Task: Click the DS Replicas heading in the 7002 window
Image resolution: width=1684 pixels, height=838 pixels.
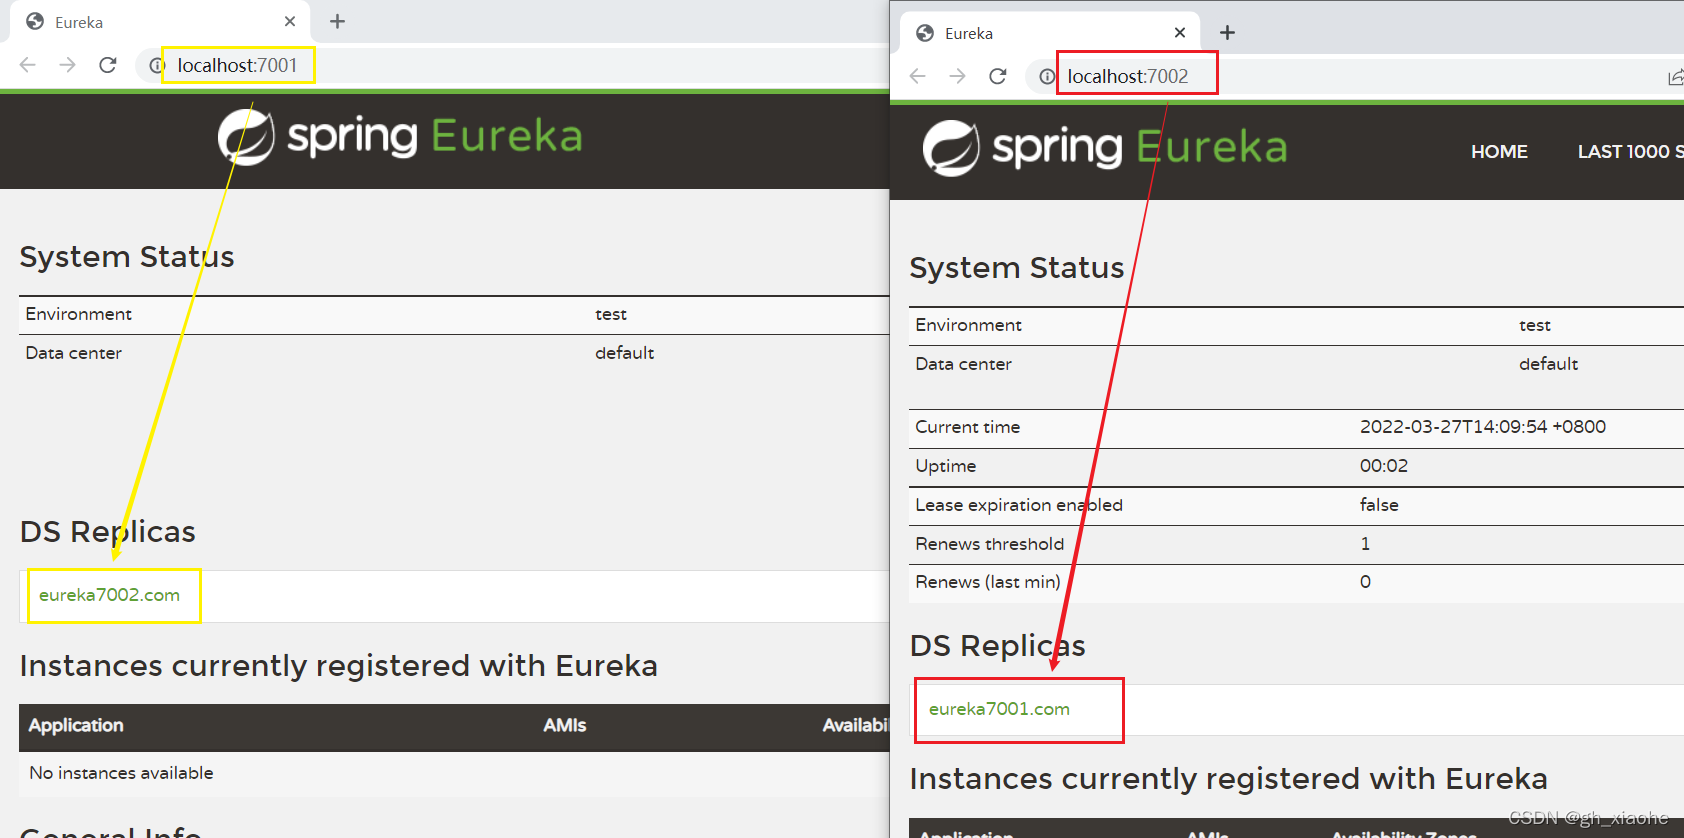Action: tap(998, 646)
